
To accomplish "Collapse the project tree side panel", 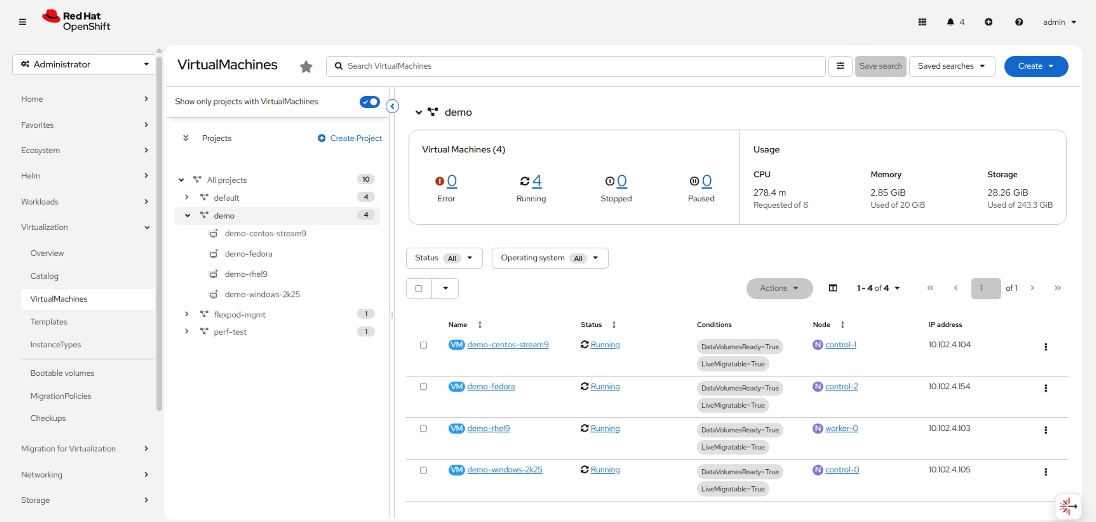I will (393, 106).
